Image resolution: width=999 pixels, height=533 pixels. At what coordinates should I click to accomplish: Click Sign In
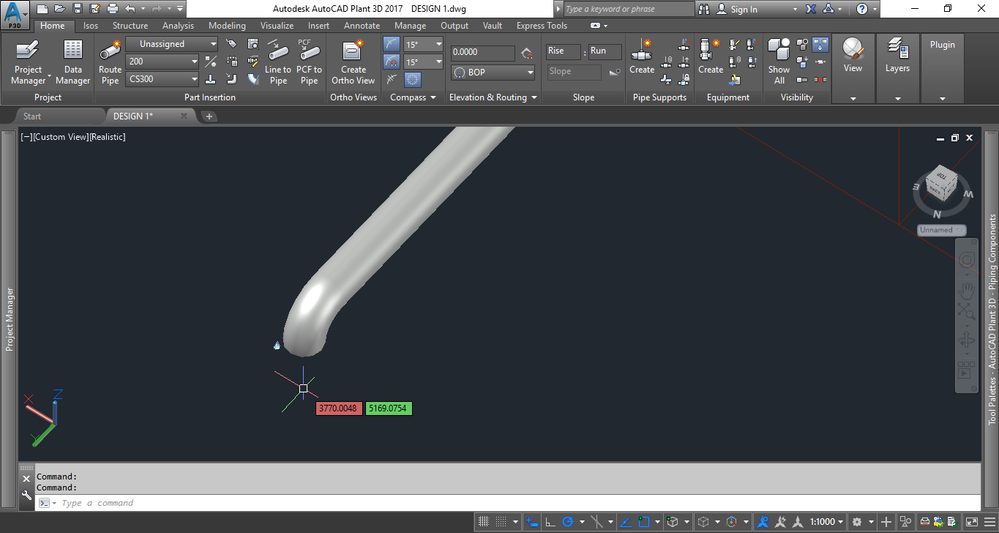tap(744, 9)
